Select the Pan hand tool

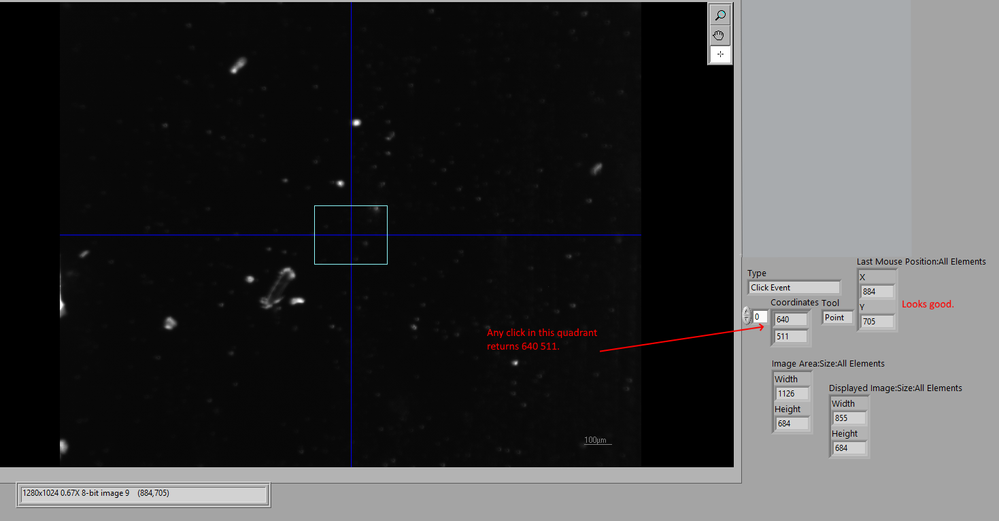[x=720, y=35]
